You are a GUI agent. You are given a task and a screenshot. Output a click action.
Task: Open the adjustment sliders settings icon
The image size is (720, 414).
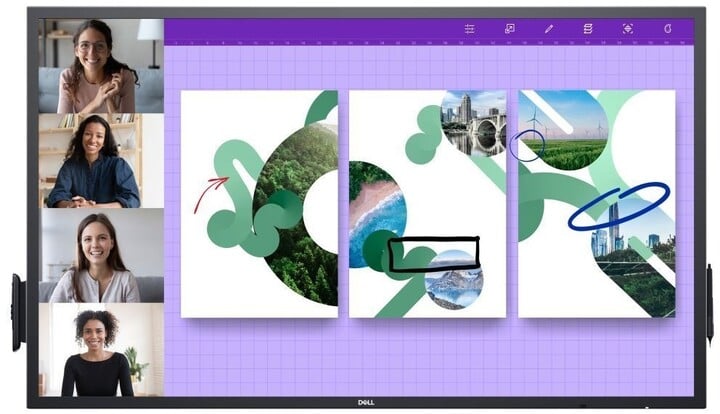coord(469,29)
